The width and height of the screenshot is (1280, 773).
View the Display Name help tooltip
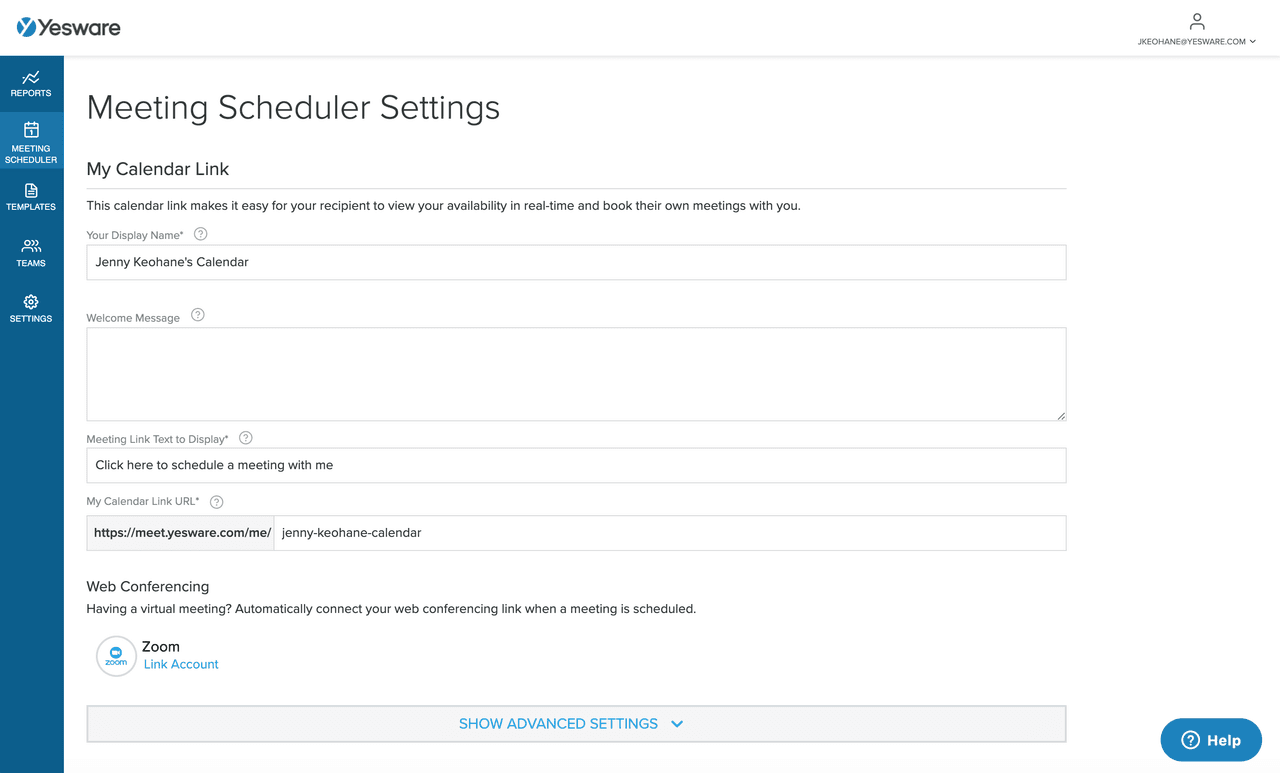coord(200,233)
